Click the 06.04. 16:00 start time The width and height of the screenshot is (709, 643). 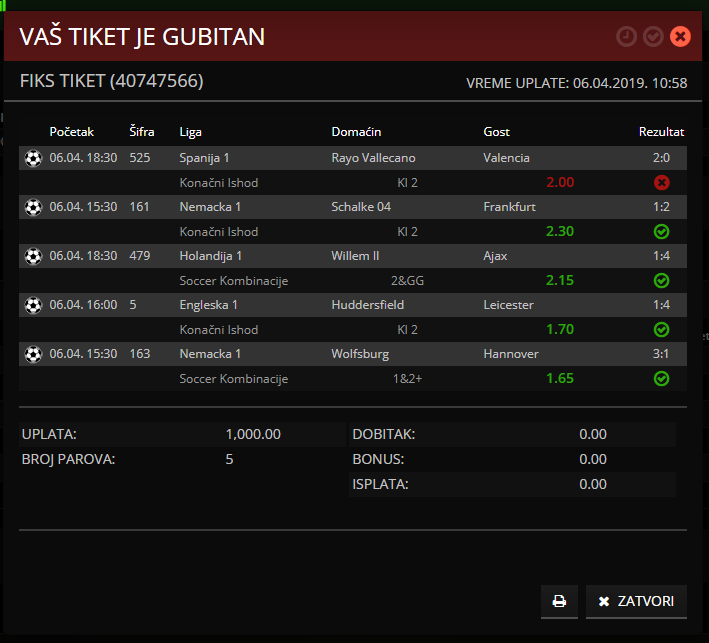[83, 305]
